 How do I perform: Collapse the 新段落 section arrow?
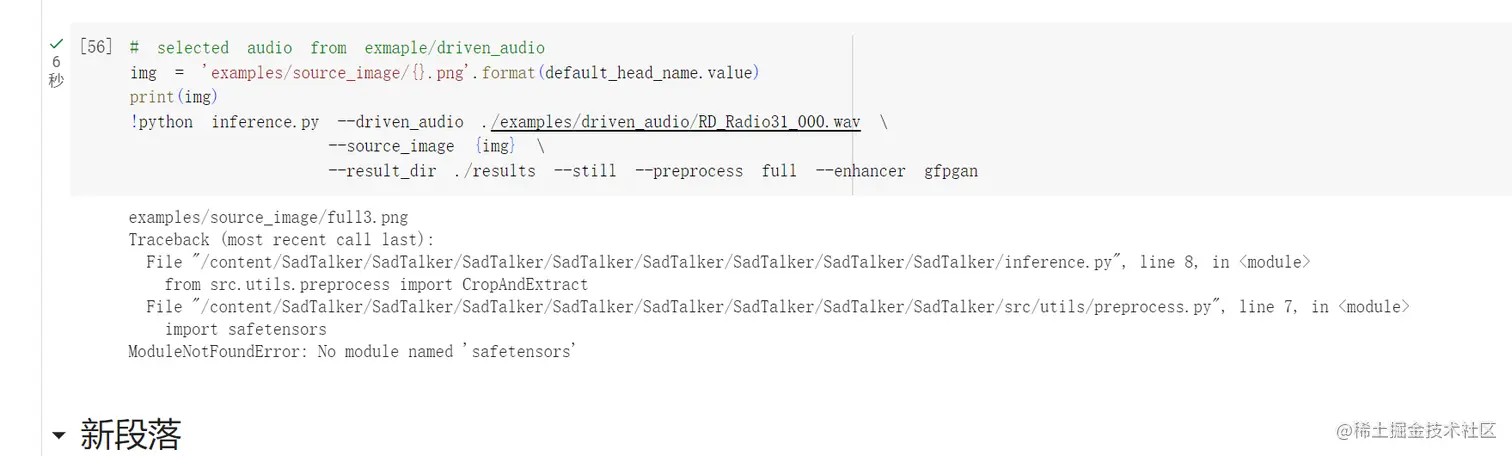59,436
